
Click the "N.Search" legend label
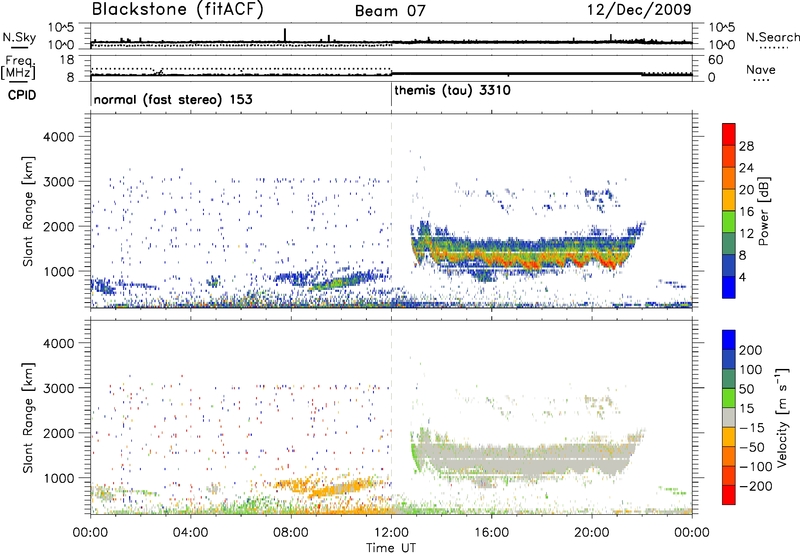[x=772, y=37]
